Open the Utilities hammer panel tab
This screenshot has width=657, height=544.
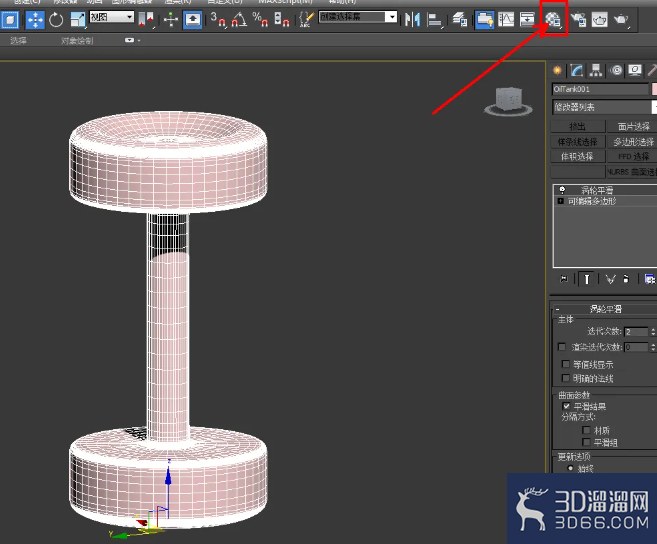click(652, 70)
